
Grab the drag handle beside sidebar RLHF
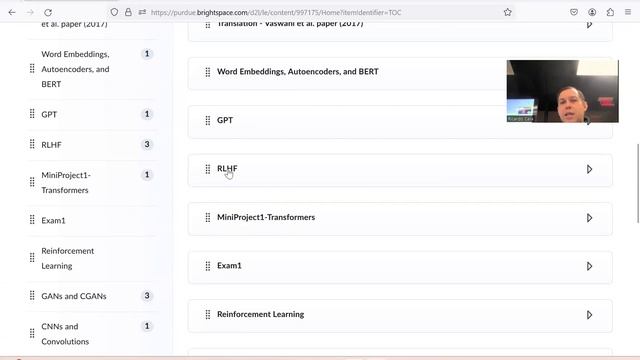click(x=32, y=144)
